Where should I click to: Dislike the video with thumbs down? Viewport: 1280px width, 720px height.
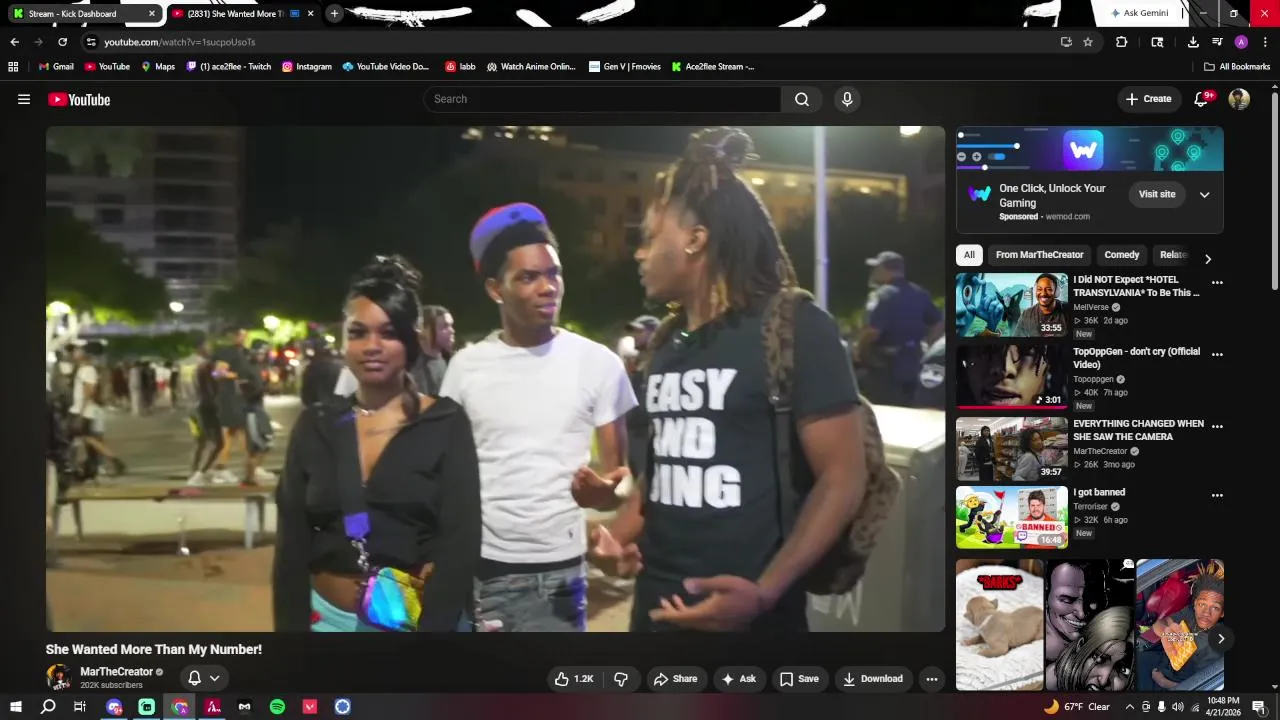pos(621,679)
